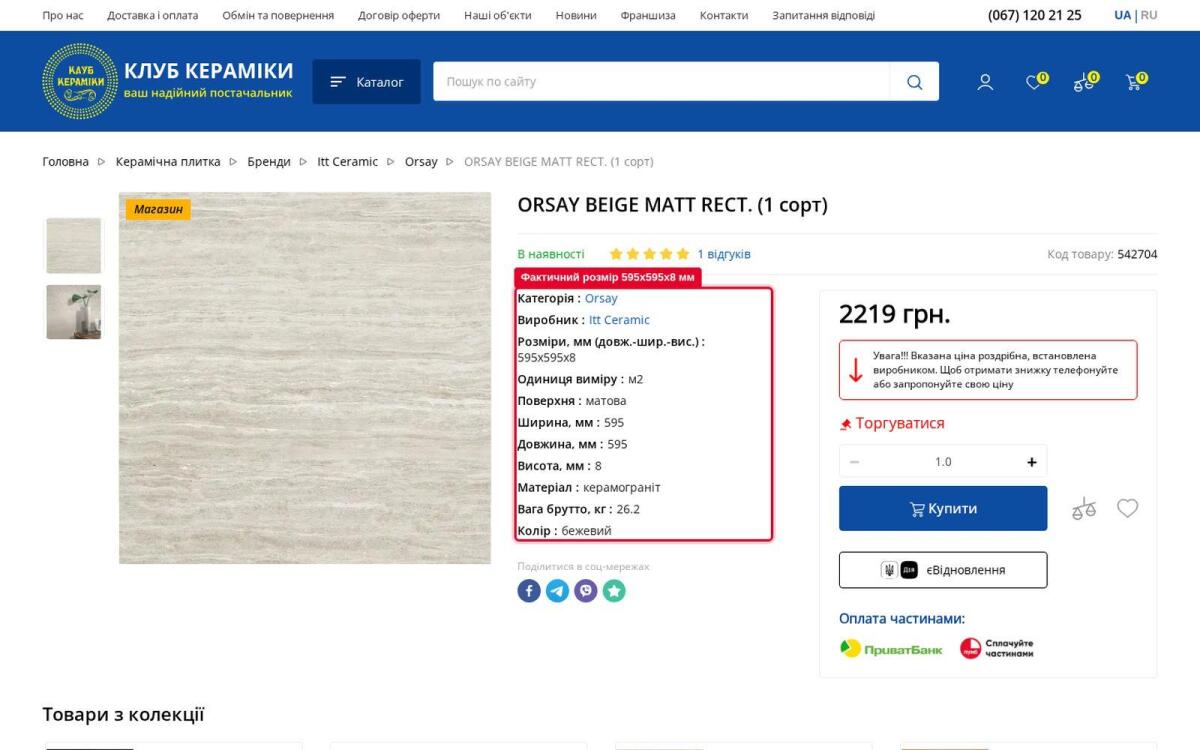Go to Orsay breadcrumb
Viewport: 1200px width, 750px height.
pyautogui.click(x=421, y=161)
